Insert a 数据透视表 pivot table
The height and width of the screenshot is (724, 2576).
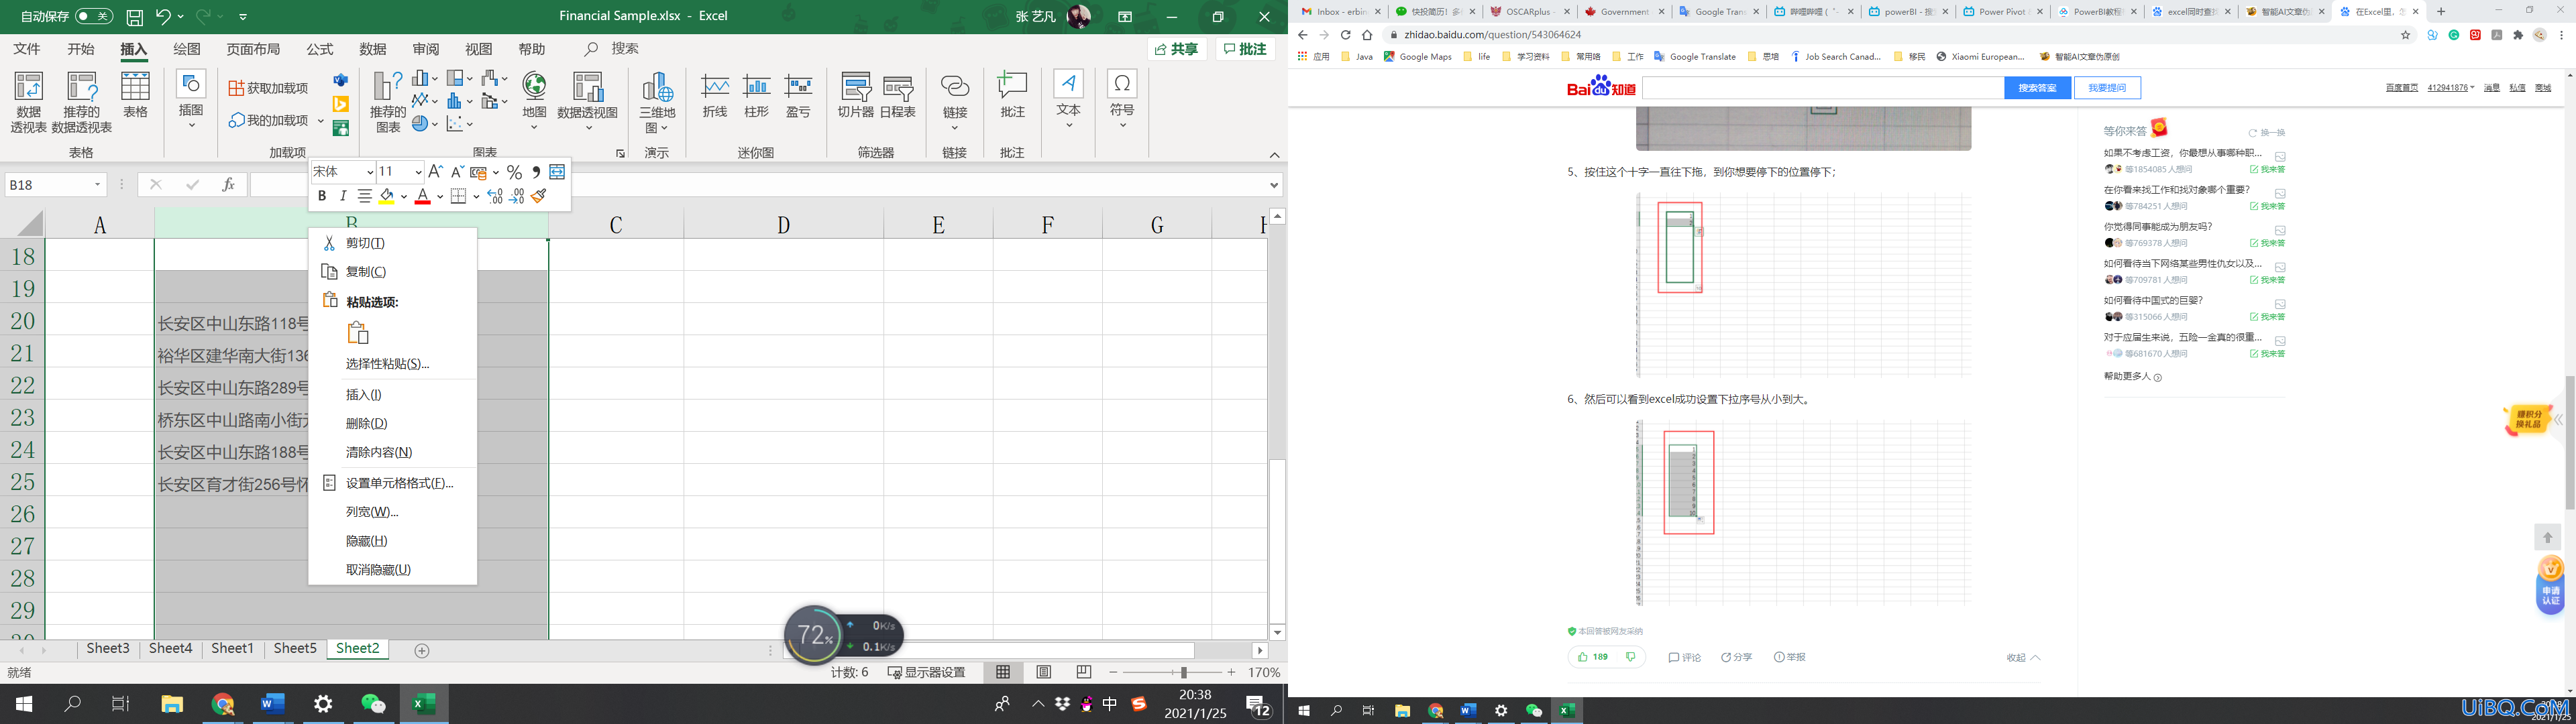click(29, 103)
